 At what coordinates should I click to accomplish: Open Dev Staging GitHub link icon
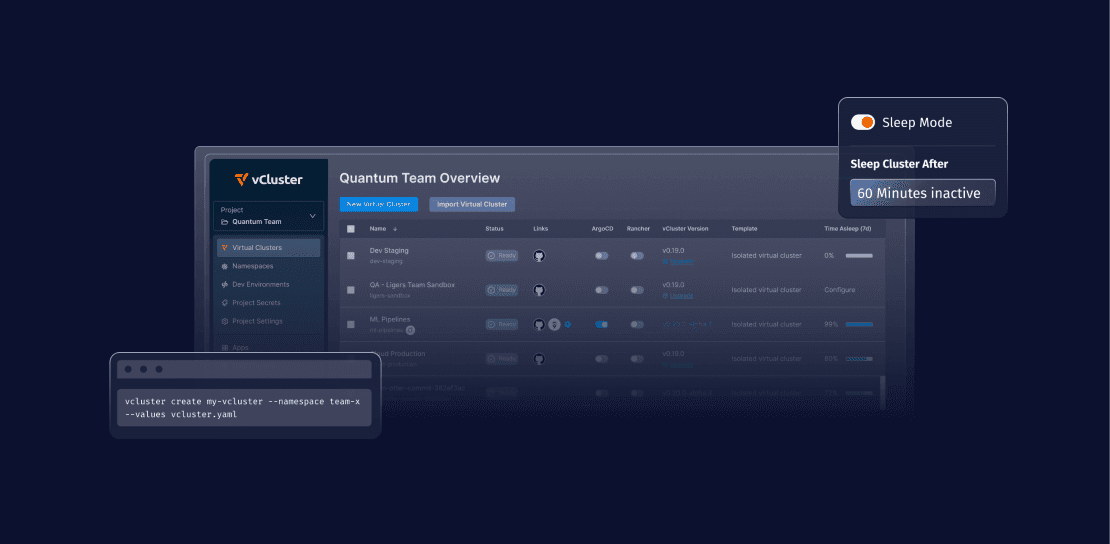(x=539, y=256)
